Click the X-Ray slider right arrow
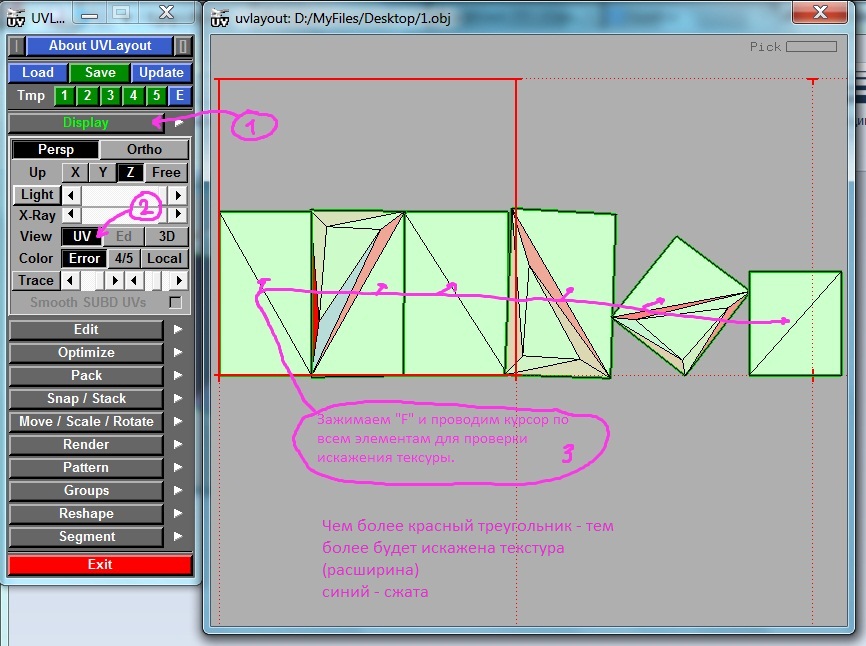Viewport: 866px width, 646px height. click(178, 214)
